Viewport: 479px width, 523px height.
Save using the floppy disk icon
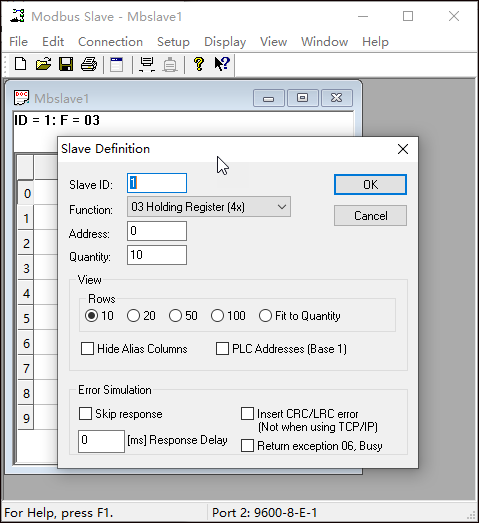pyautogui.click(x=66, y=64)
